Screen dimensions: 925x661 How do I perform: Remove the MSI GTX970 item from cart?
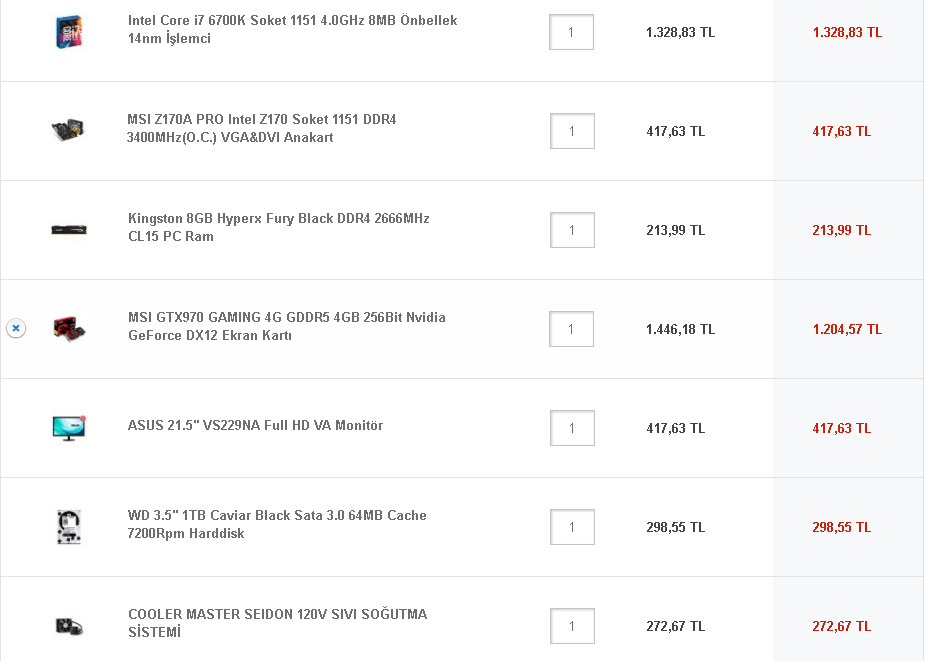[16, 328]
